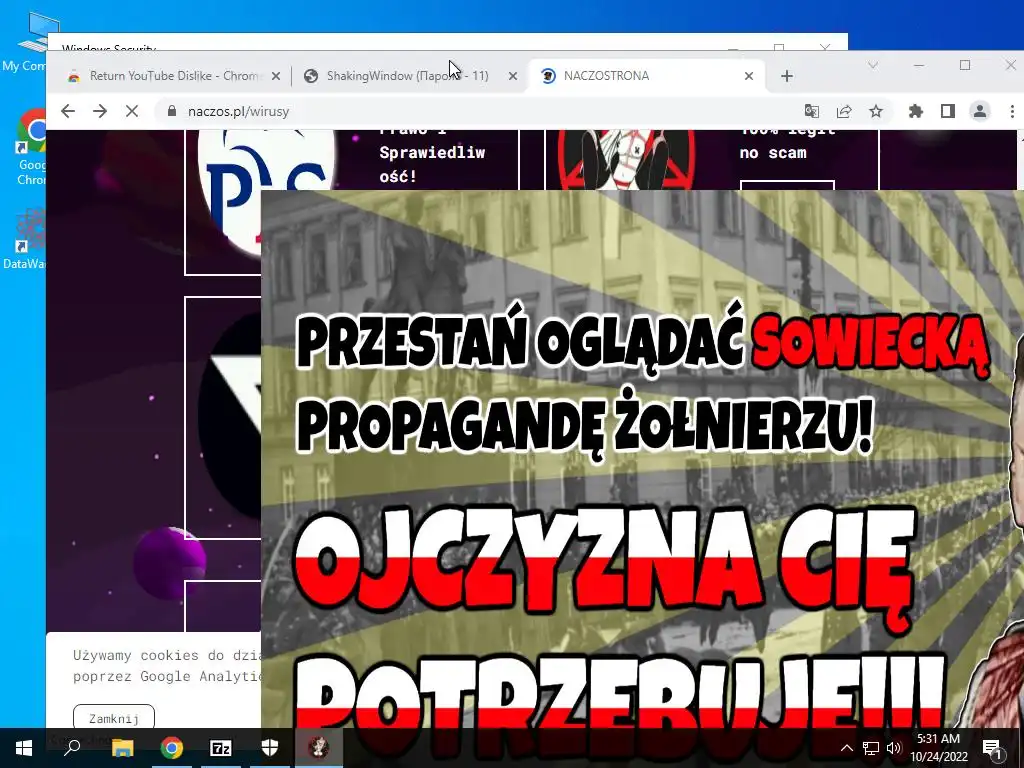Open Chrome from the taskbar
This screenshot has width=1024, height=768.
click(172, 748)
